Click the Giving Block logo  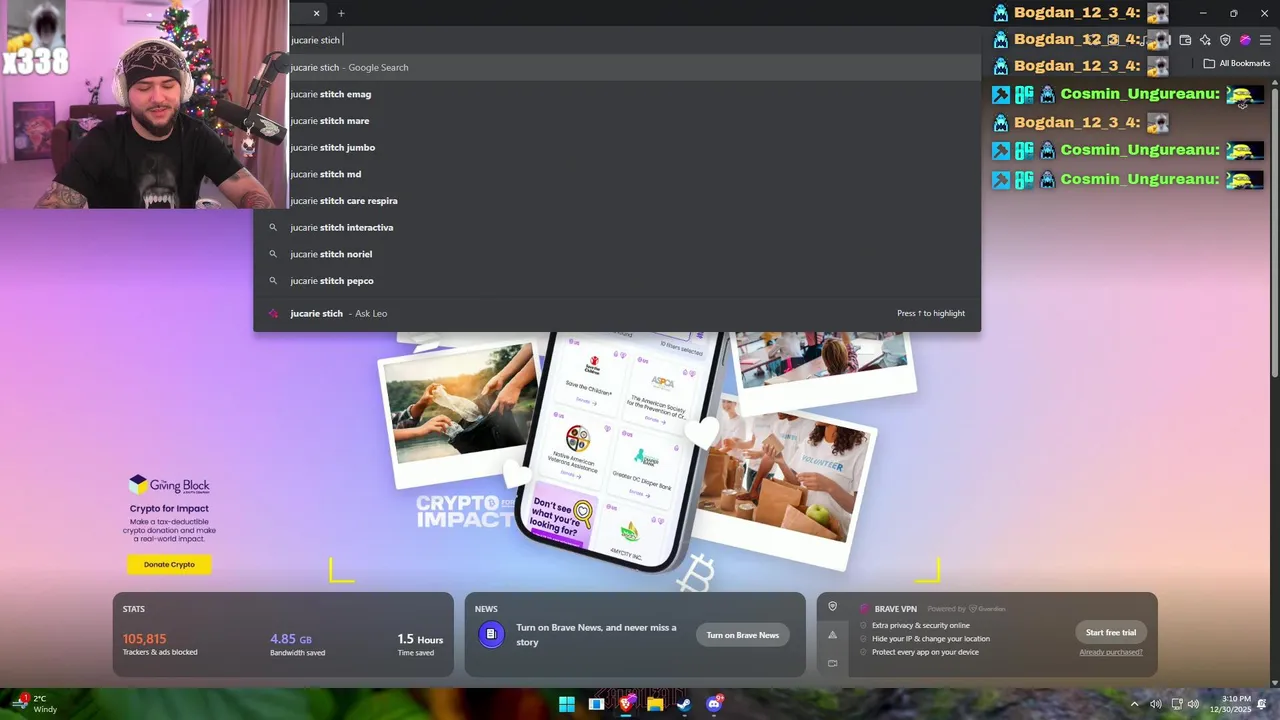169,485
